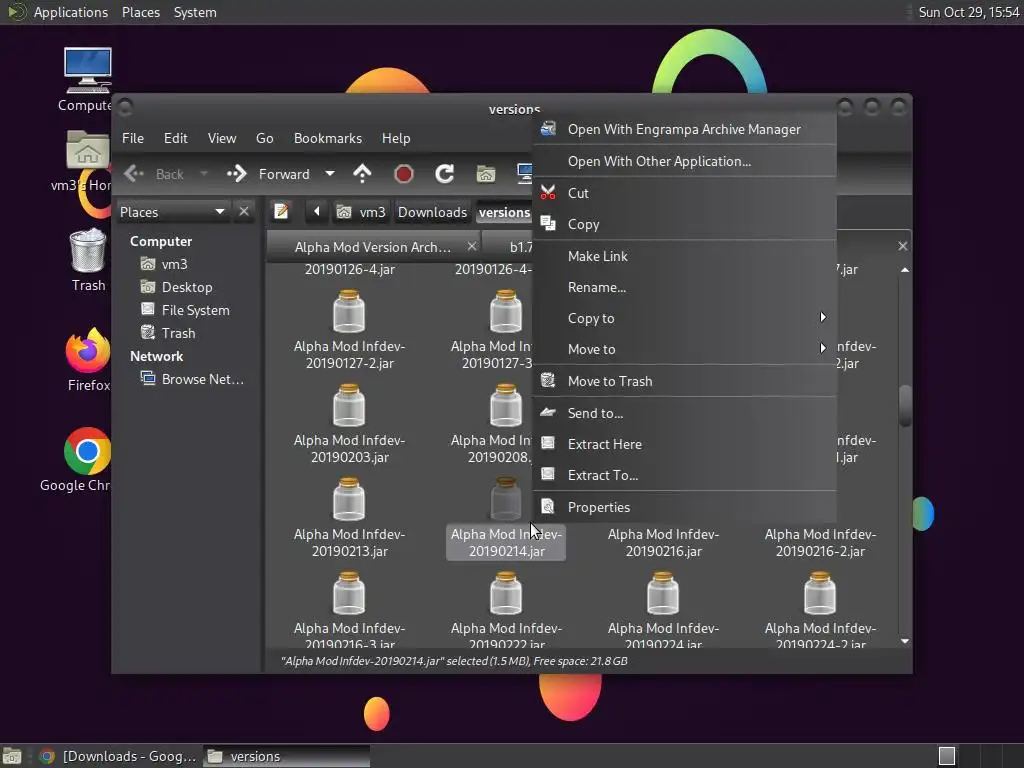The image size is (1024, 768).
Task: Toggle the location edit pencil button
Action: [x=281, y=212]
